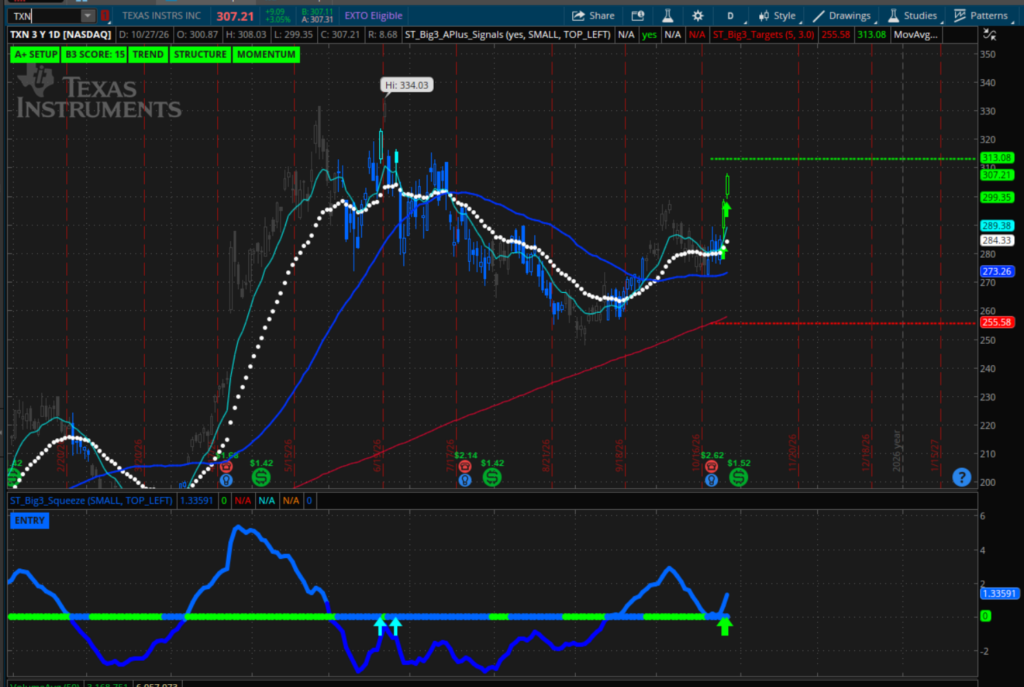This screenshot has width=1024, height=687.
Task: Click blue lightbulb icon below $2.62 earnings
Action: click(711, 480)
